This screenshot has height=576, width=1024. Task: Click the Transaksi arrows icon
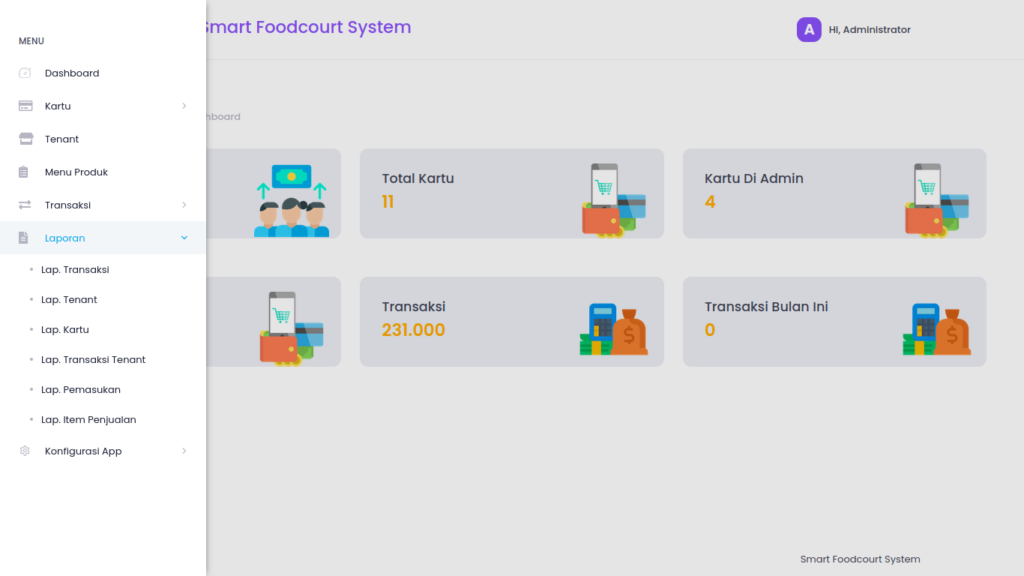pos(25,205)
